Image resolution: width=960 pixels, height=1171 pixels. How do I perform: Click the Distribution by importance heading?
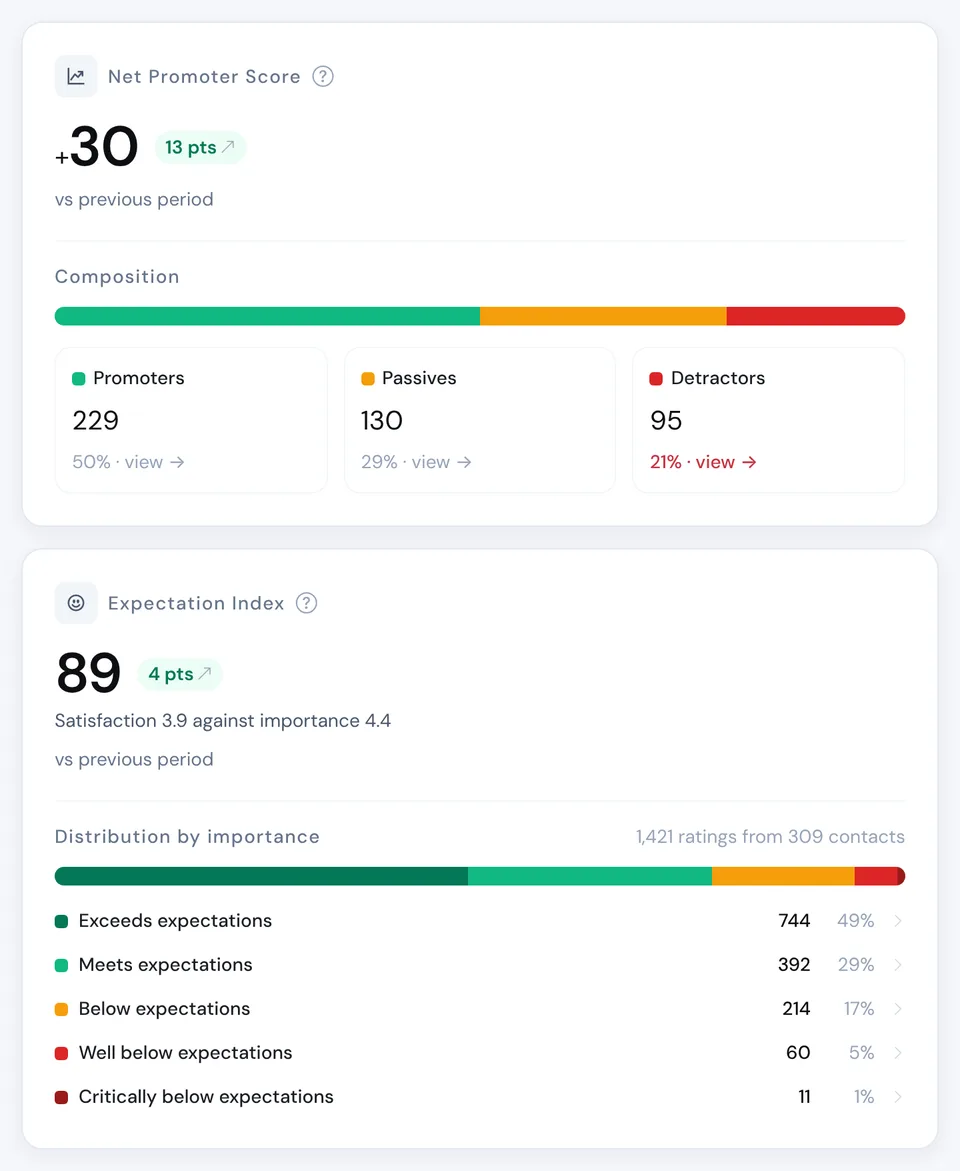pyautogui.click(x=188, y=836)
